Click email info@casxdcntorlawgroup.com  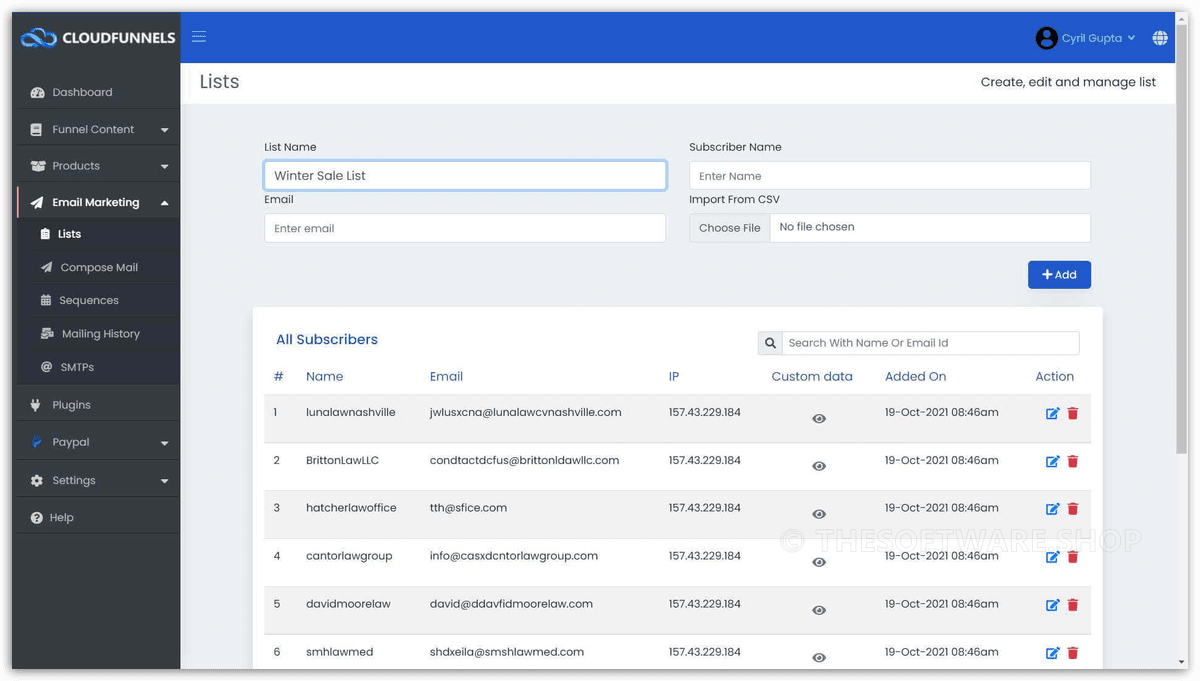click(x=514, y=556)
